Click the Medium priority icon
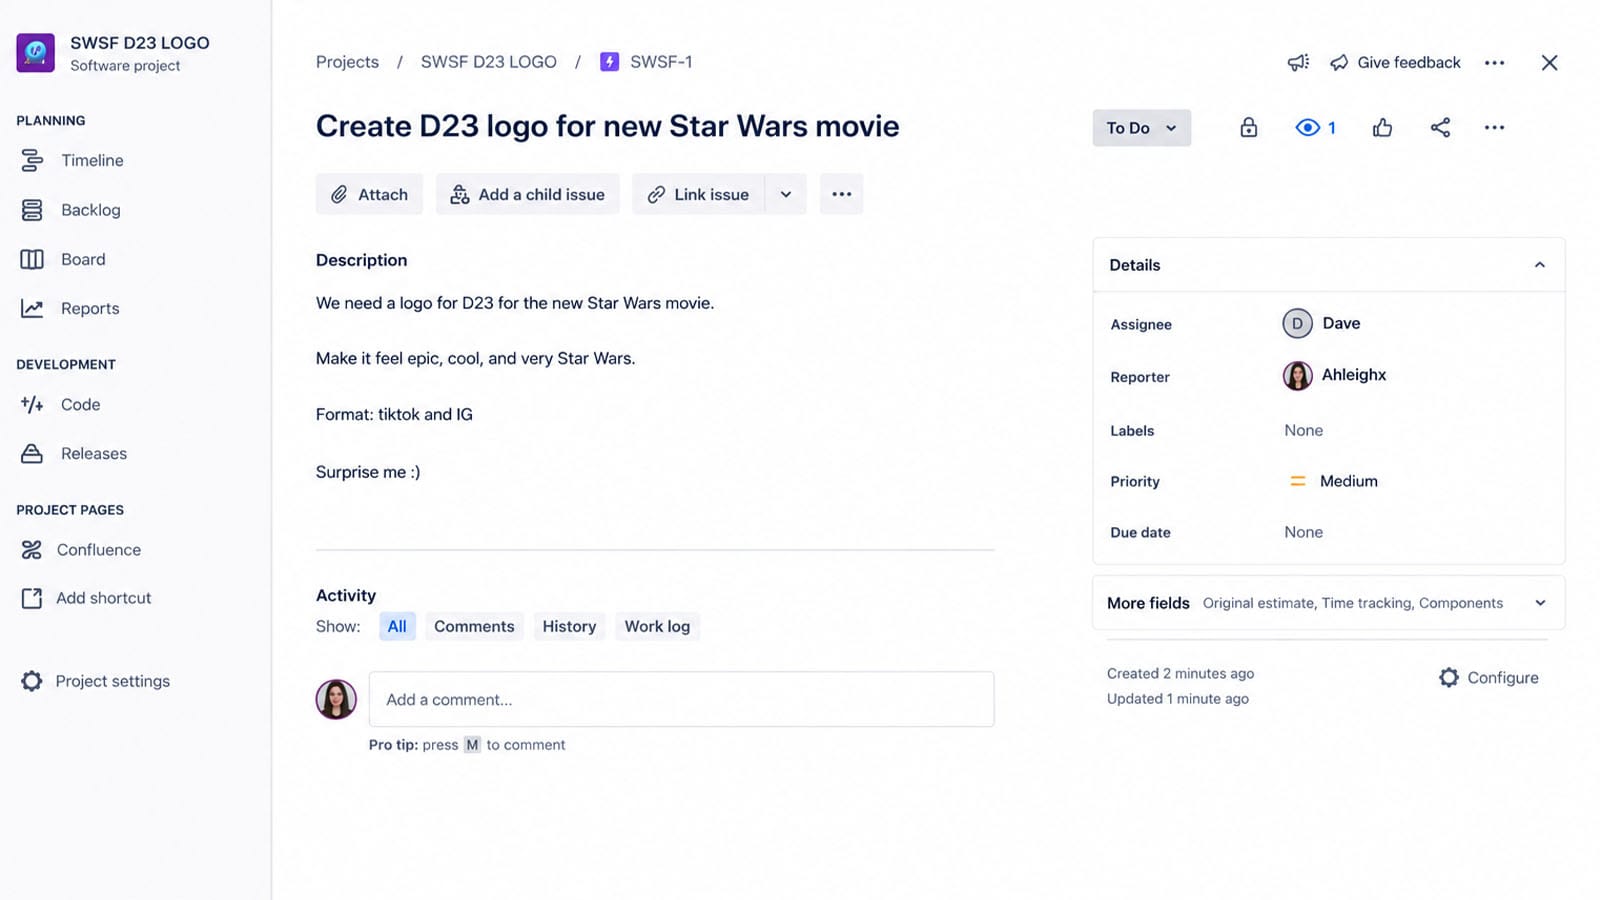This screenshot has height=900, width=1600. pyautogui.click(x=1298, y=481)
